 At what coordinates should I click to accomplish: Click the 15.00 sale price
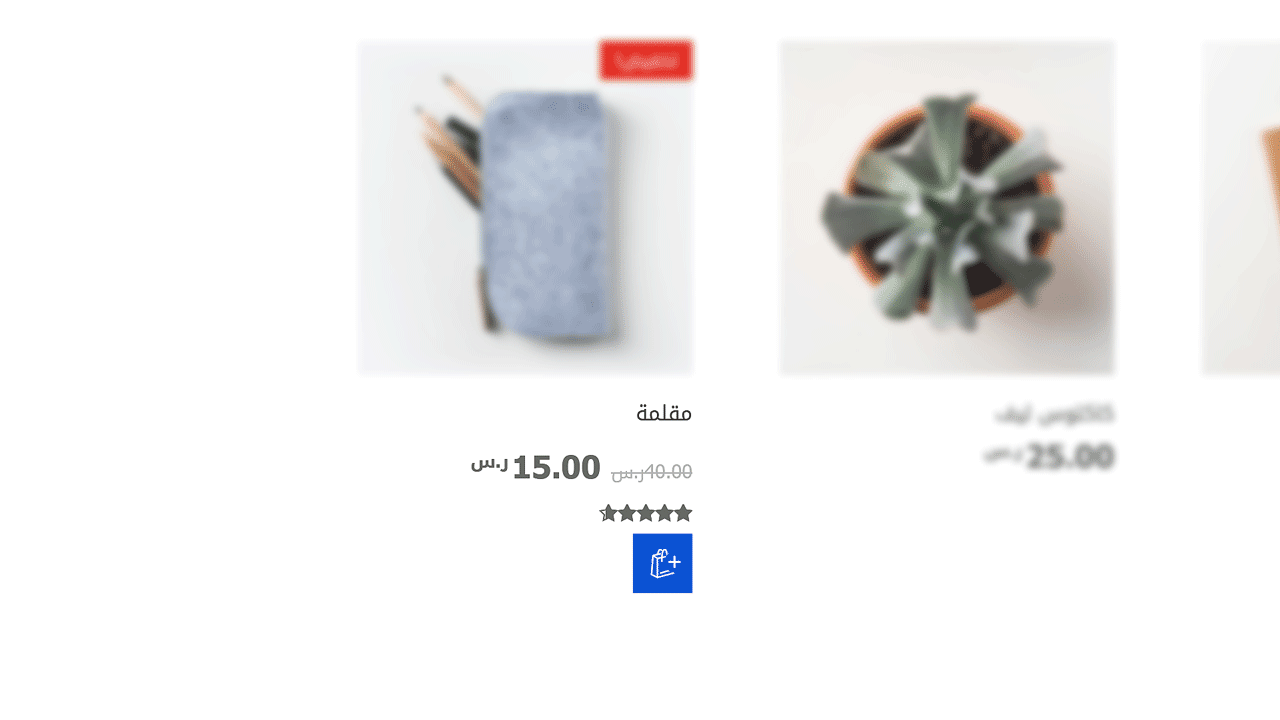556,467
